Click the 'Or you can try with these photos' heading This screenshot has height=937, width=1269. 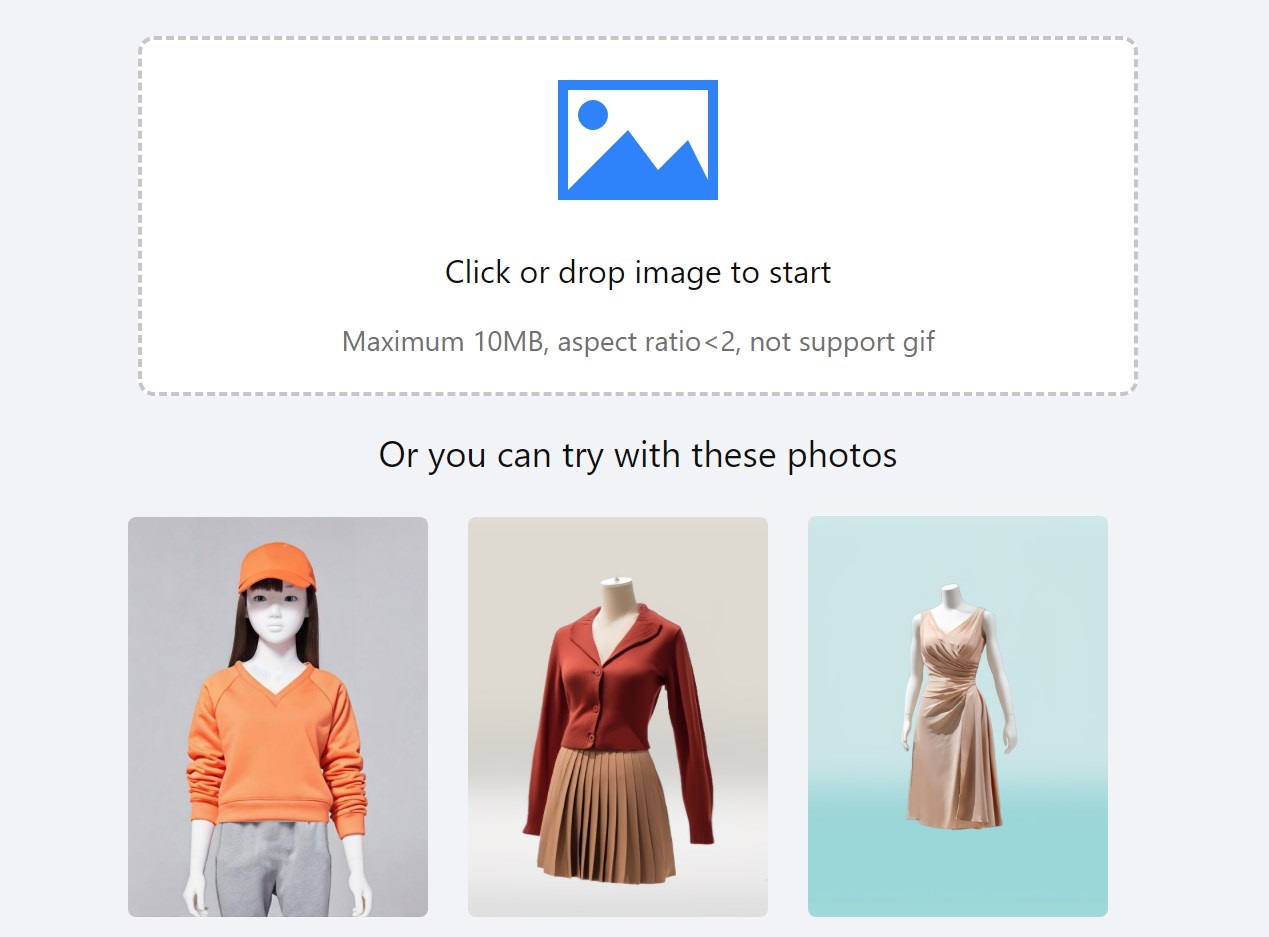pos(638,455)
